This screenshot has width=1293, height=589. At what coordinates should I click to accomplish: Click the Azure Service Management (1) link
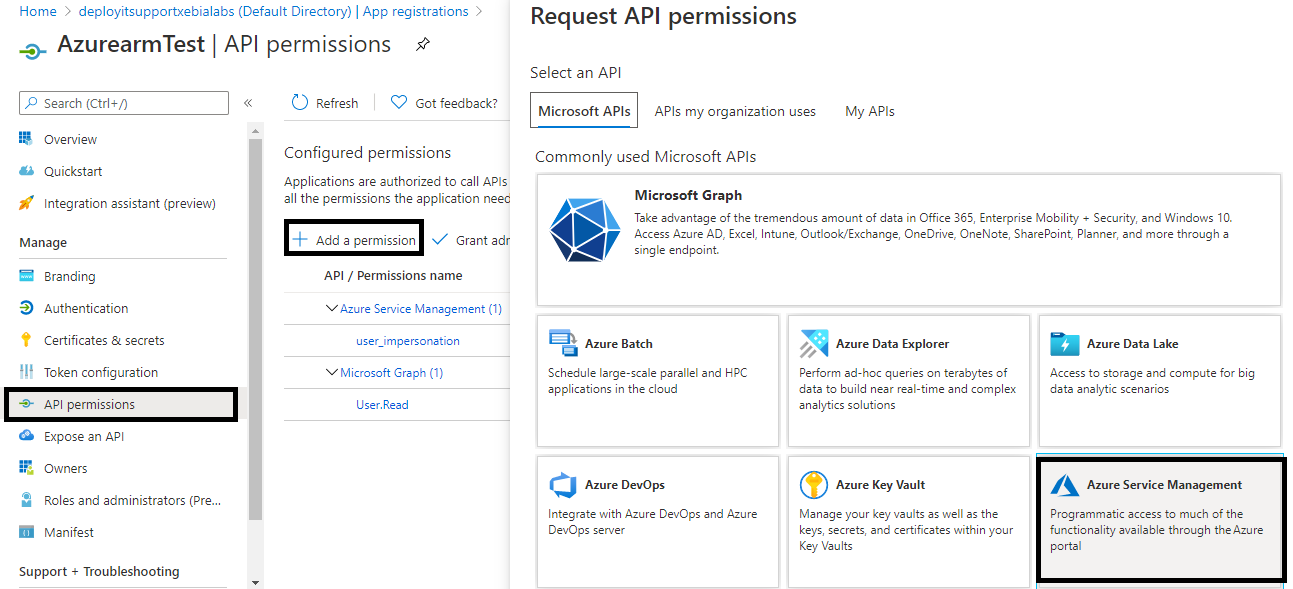pyautogui.click(x=421, y=309)
